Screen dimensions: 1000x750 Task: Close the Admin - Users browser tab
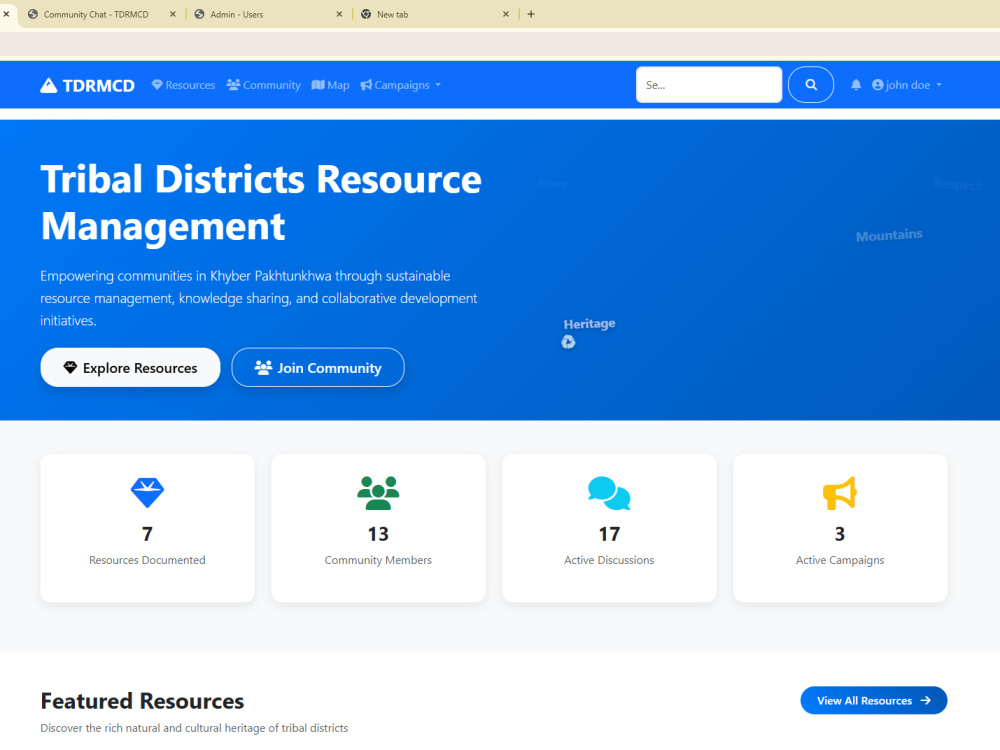339,14
